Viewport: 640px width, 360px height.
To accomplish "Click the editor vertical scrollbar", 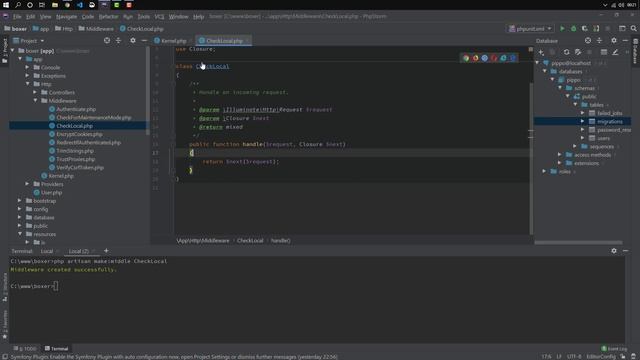I will pyautogui.click(x=531, y=157).
